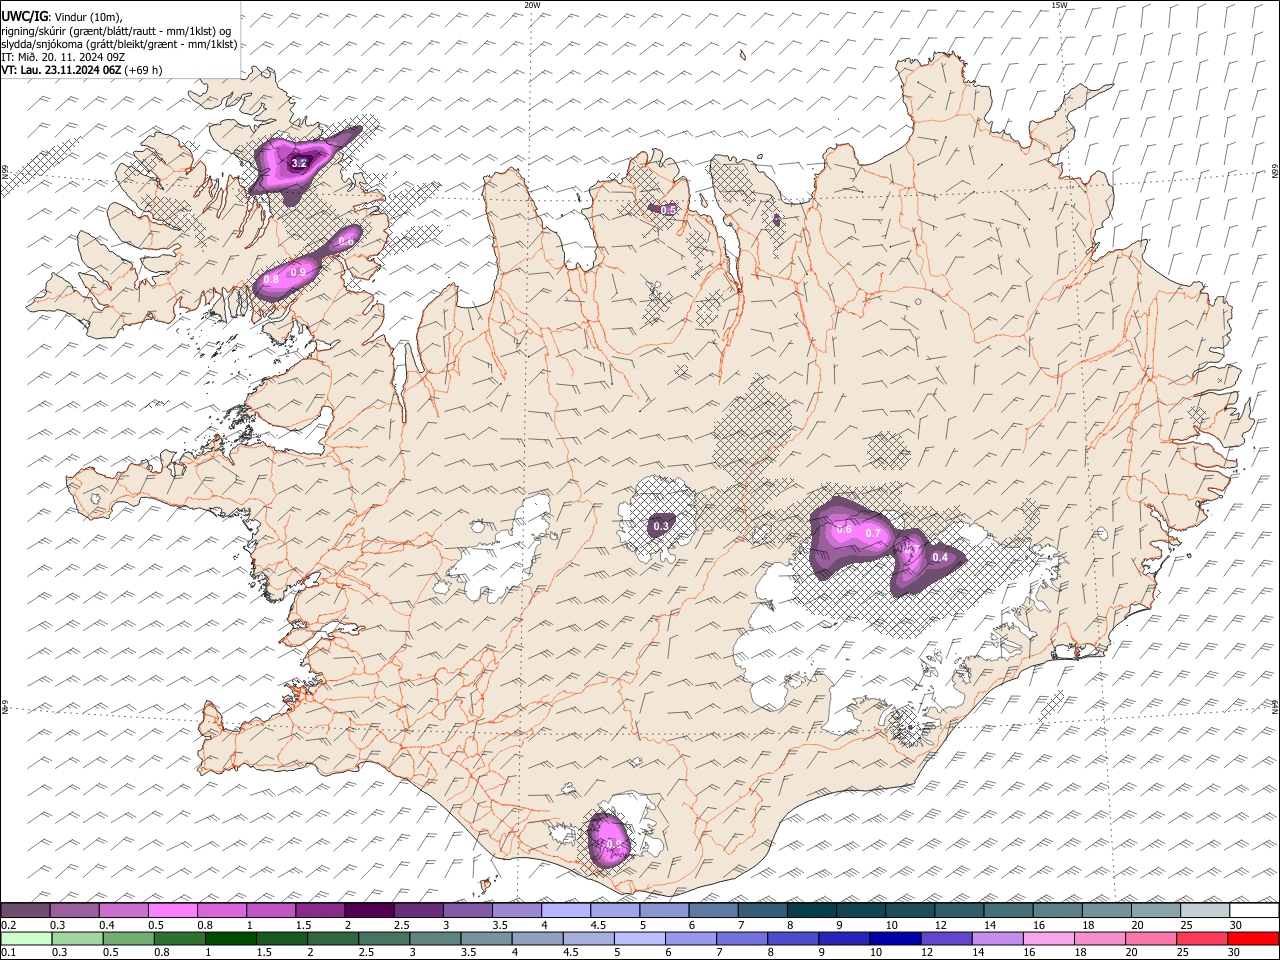Click the '15W' longitude label at the top
Screen dimensions: 1280x960
point(1060,5)
